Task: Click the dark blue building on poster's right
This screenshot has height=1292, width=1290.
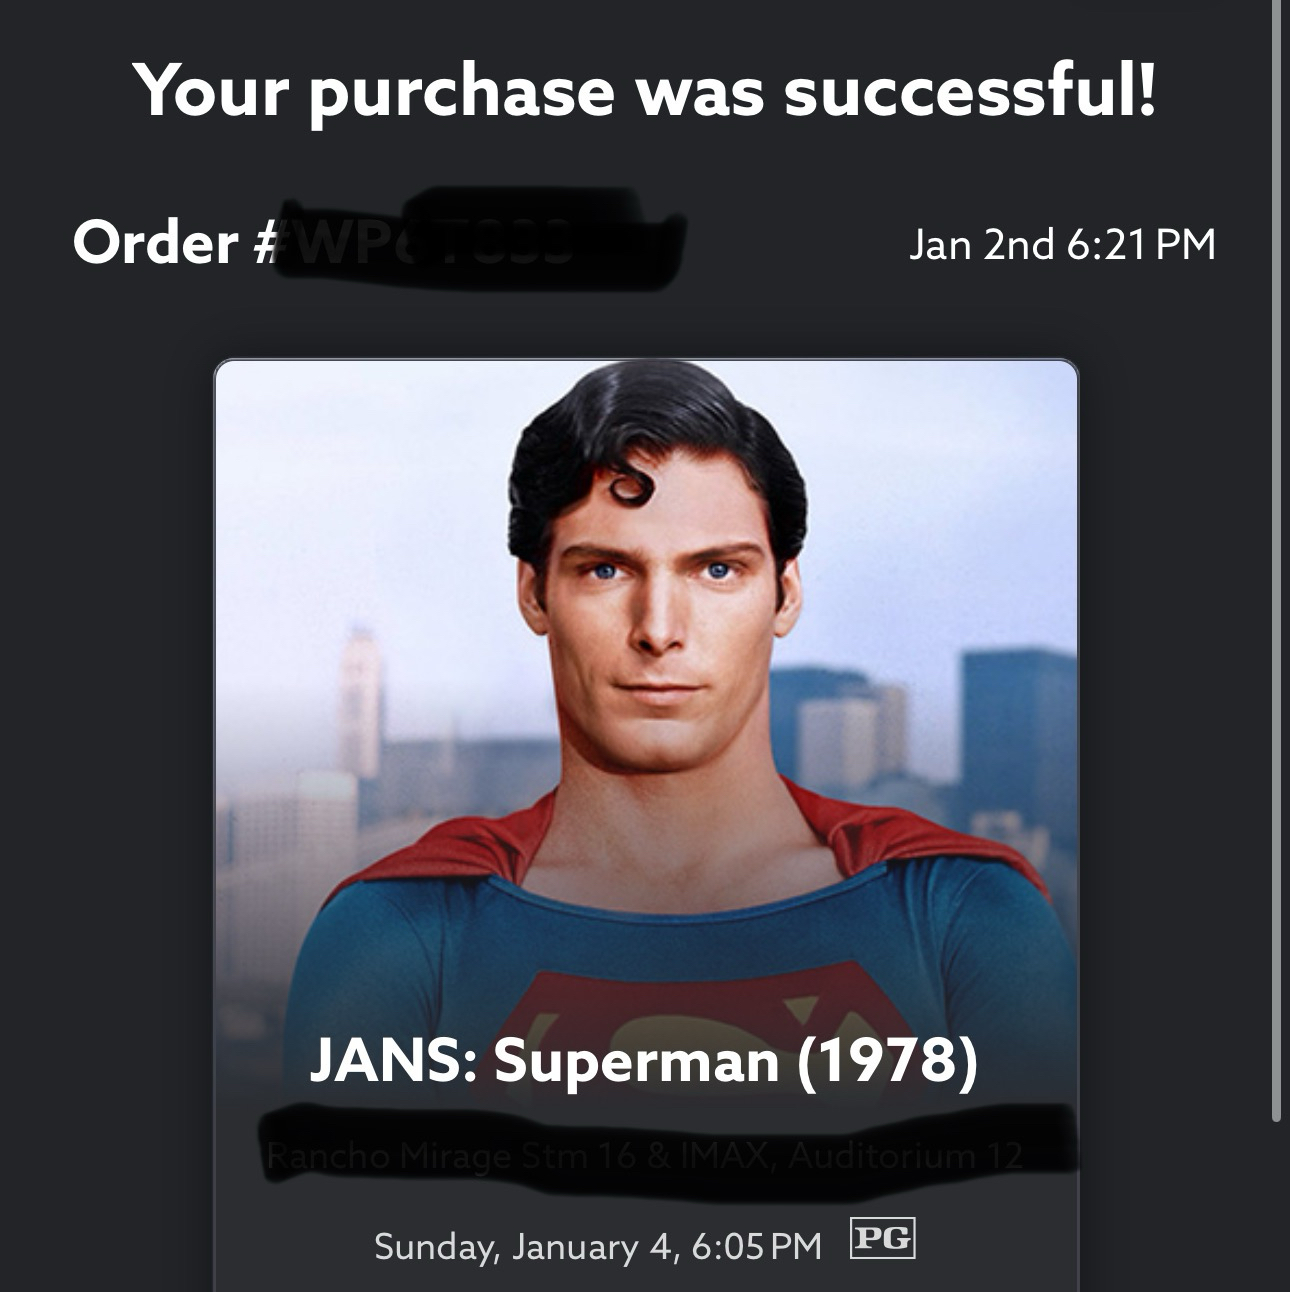Action: tap(1015, 720)
